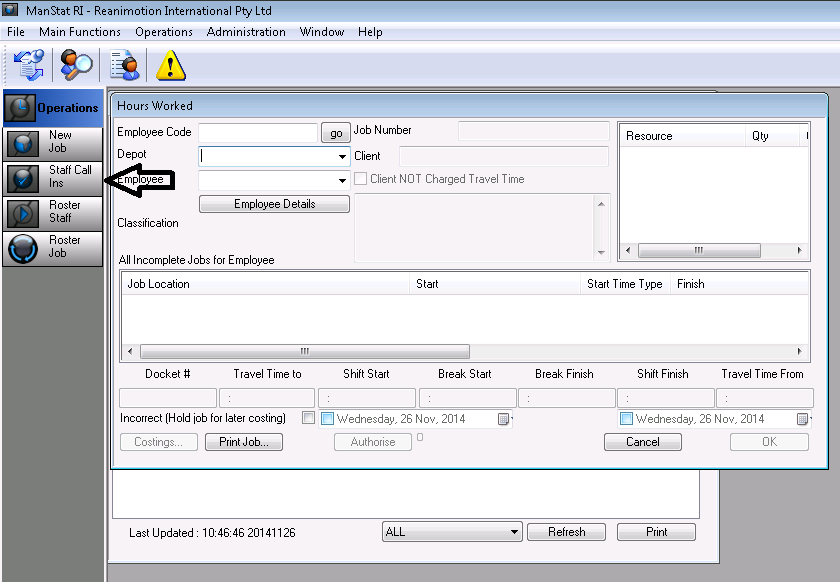Image resolution: width=840 pixels, height=582 pixels.
Task: Click the Operations clock header icon
Action: 20,108
